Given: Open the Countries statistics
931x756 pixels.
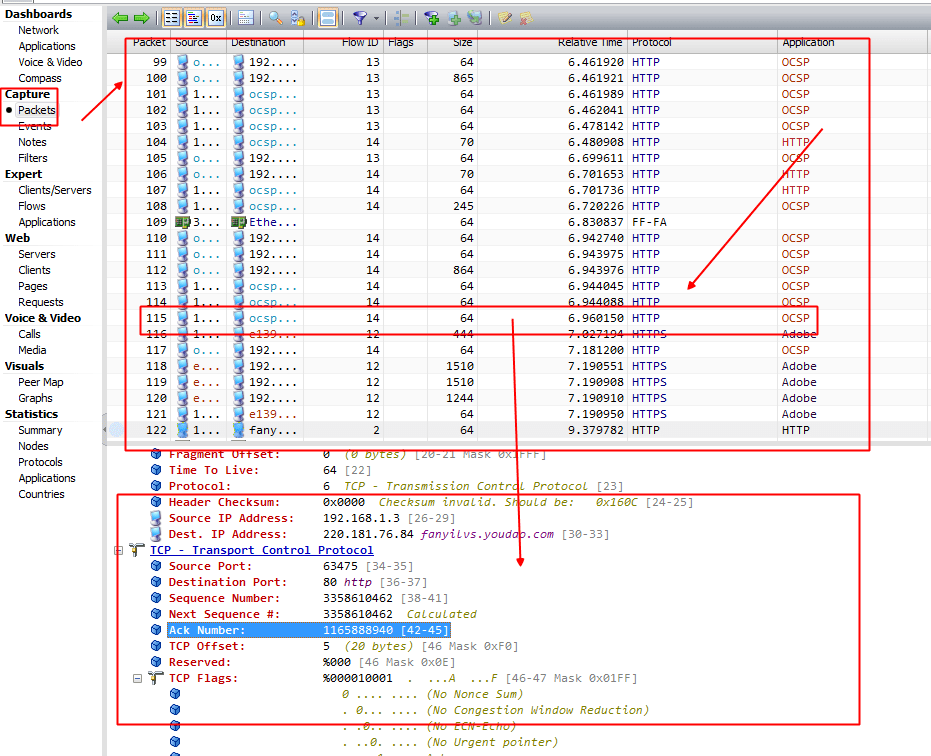Looking at the screenshot, I should (41, 495).
